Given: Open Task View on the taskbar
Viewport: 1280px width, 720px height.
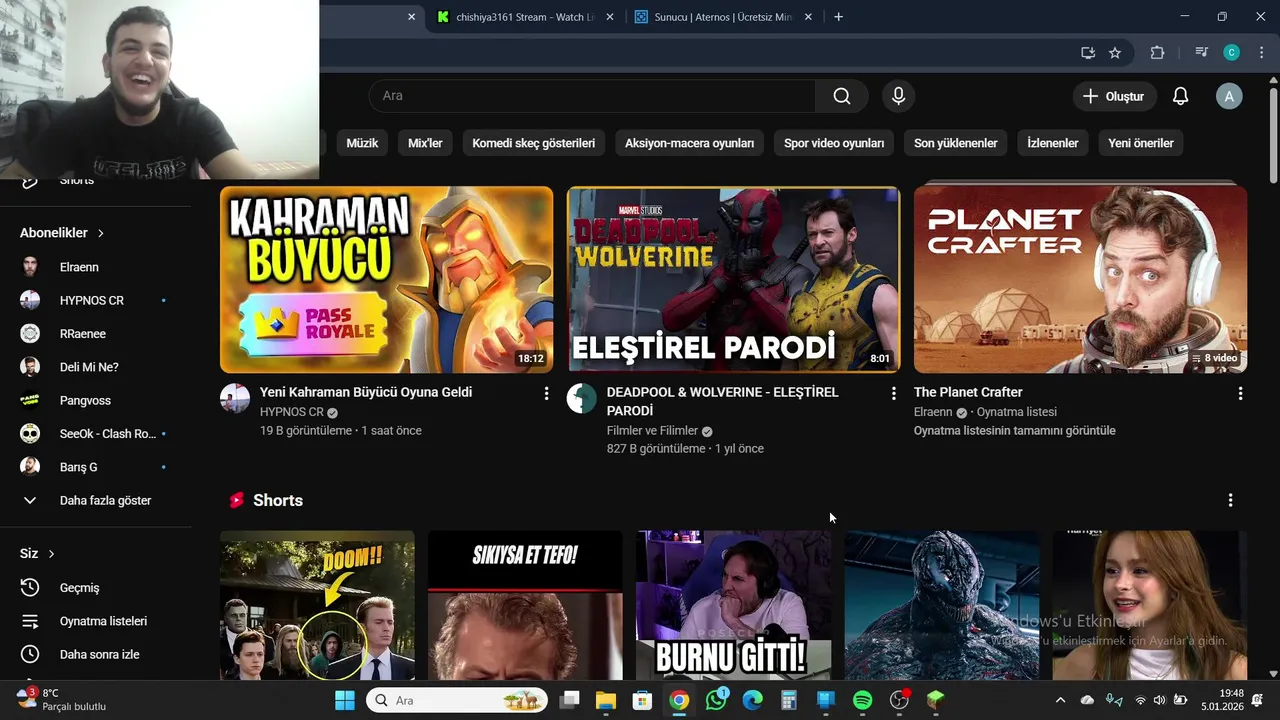Looking at the screenshot, I should click(x=569, y=700).
